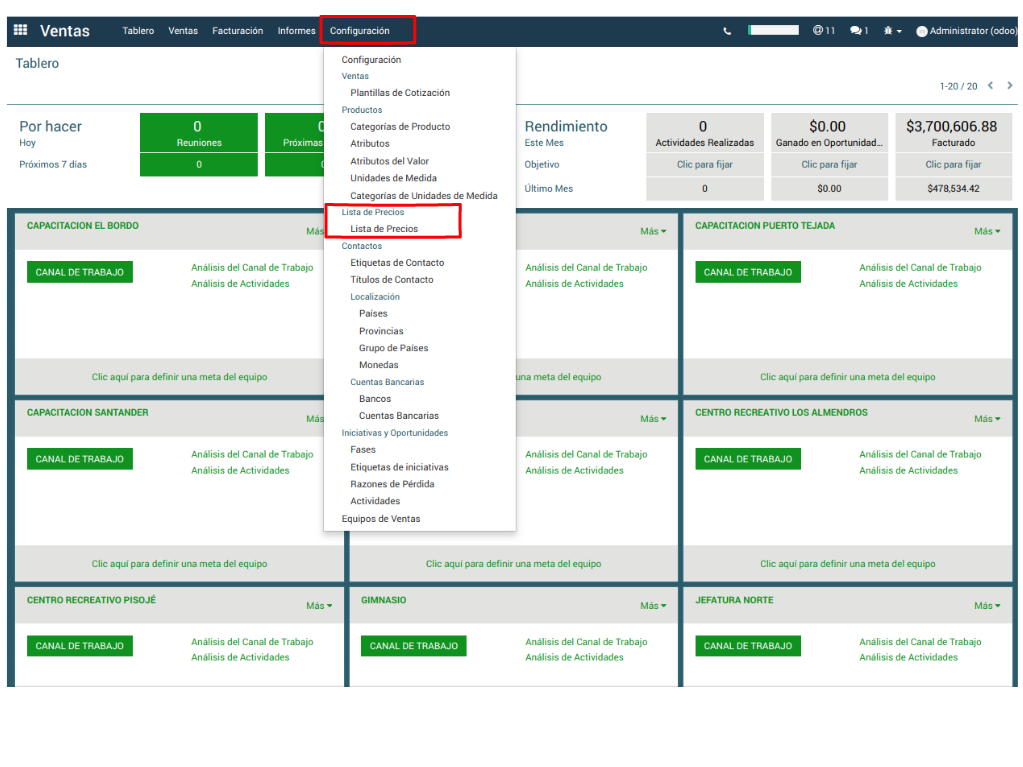The height and width of the screenshot is (767, 1023).
Task: Choose Categorías de Producto from menu
Action: pos(400,127)
